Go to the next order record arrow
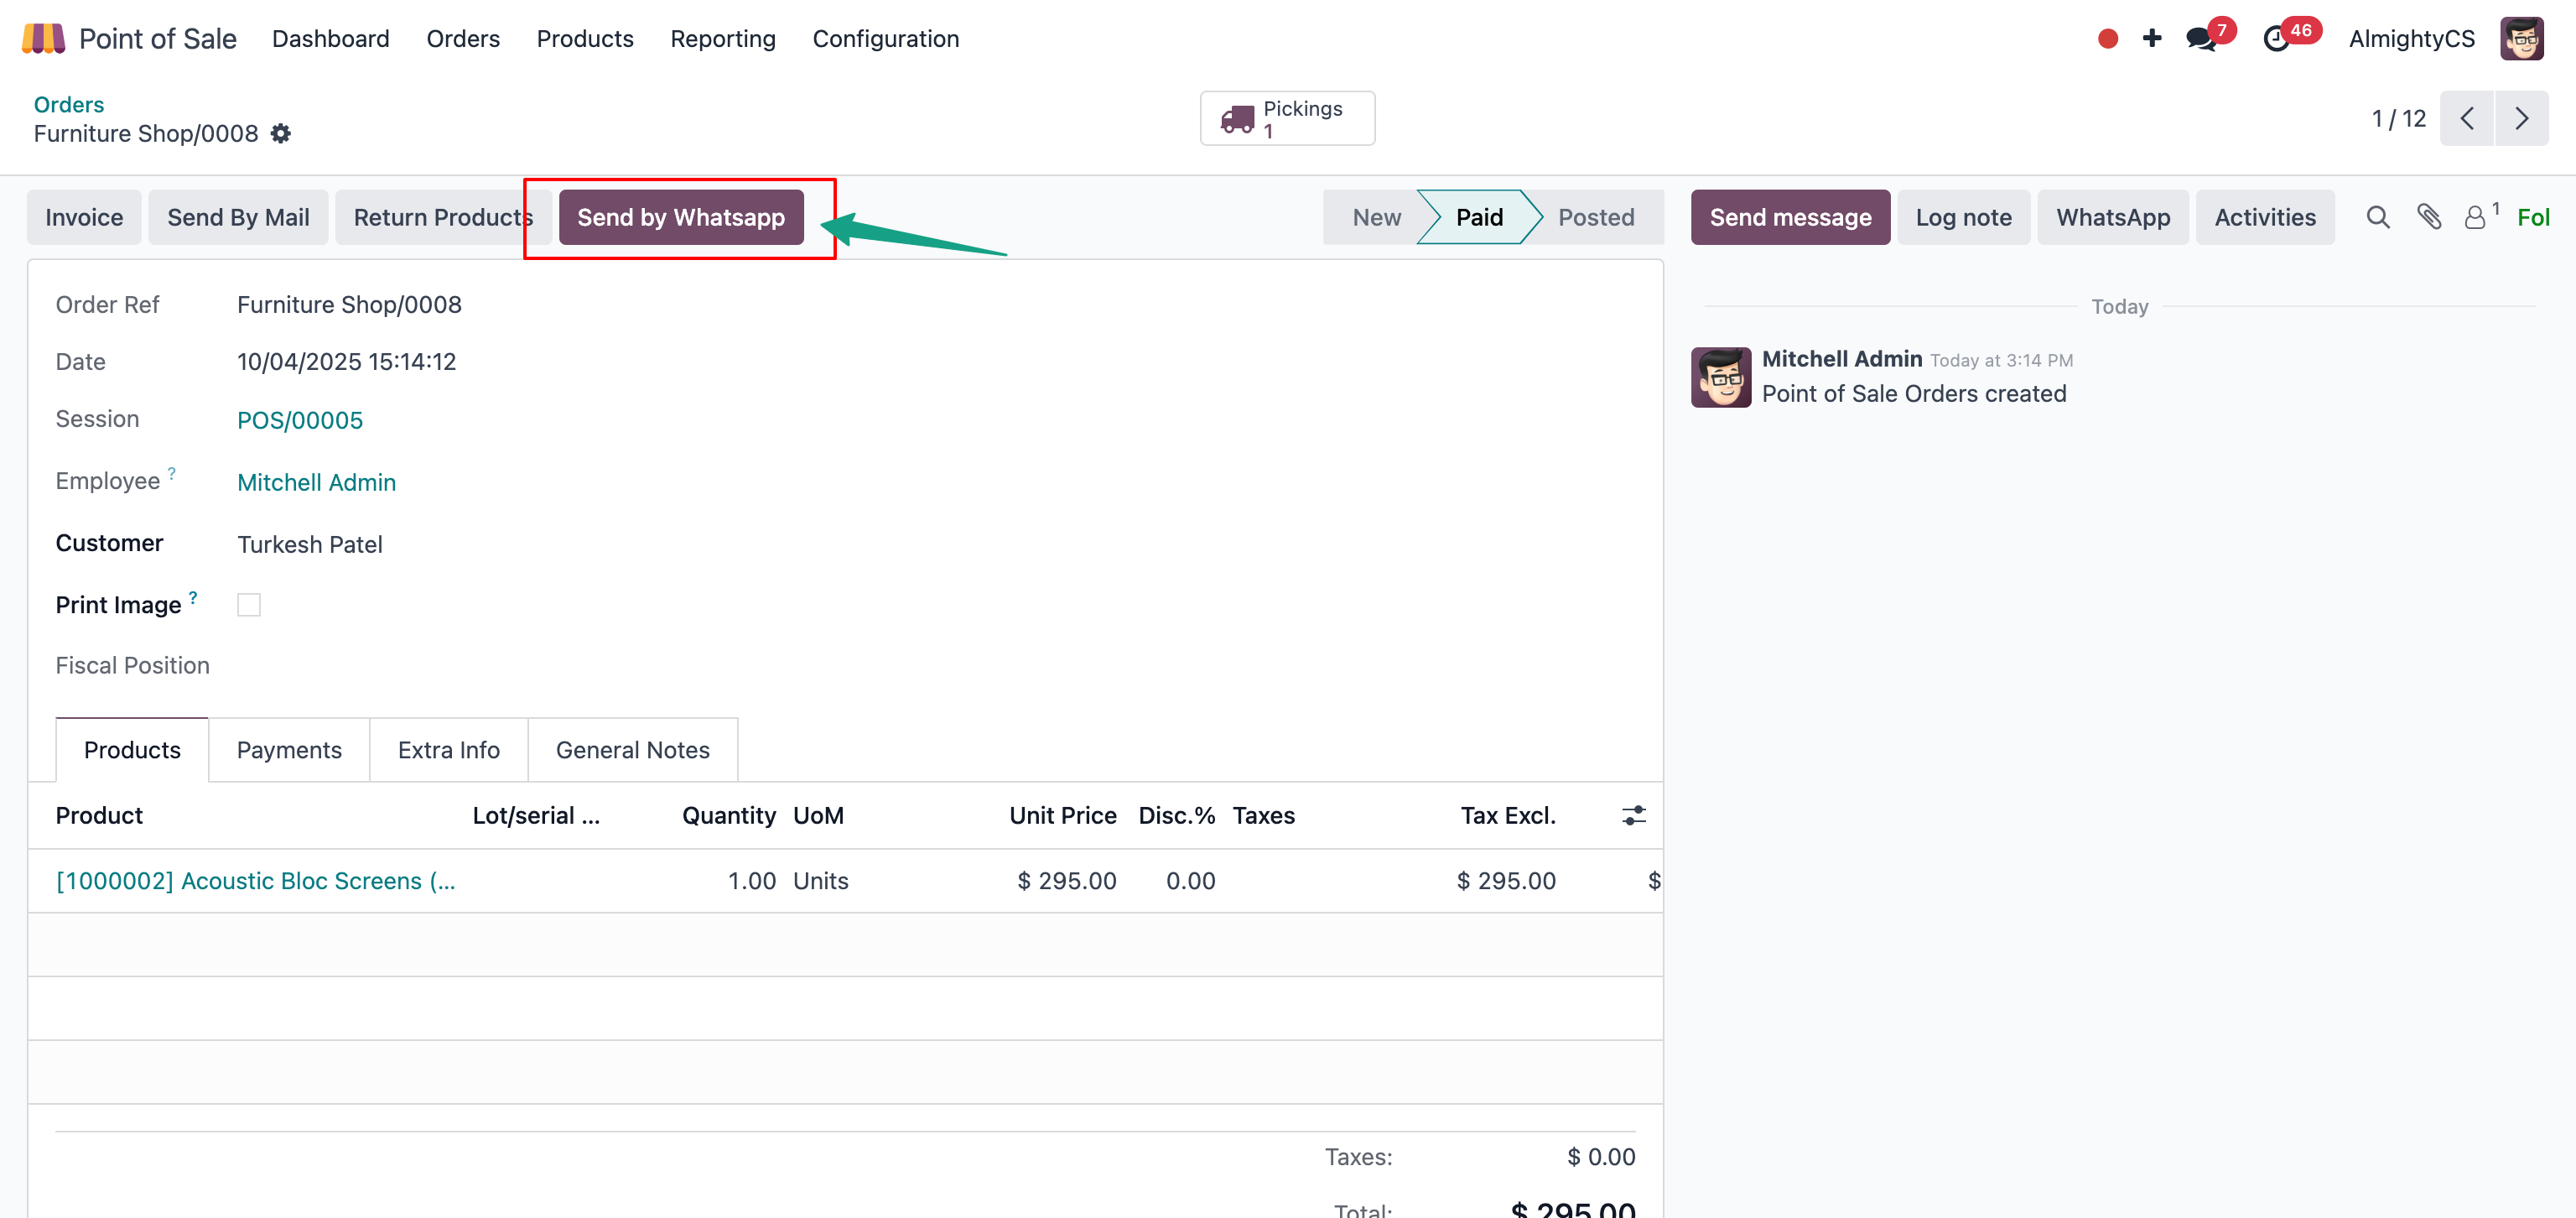This screenshot has width=2576, height=1218. [x=2521, y=119]
